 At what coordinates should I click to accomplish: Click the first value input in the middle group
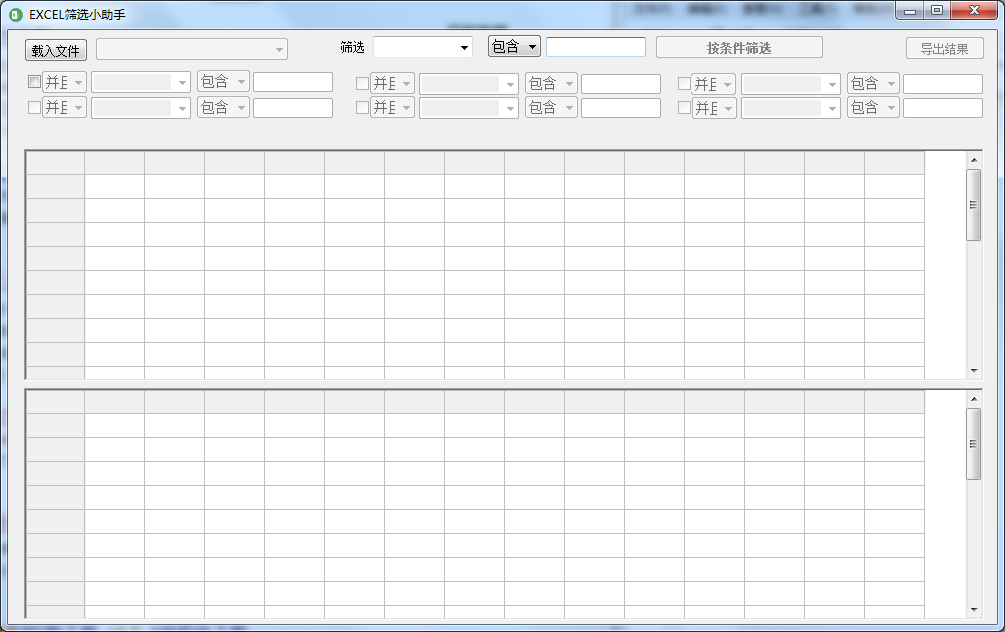(x=620, y=84)
